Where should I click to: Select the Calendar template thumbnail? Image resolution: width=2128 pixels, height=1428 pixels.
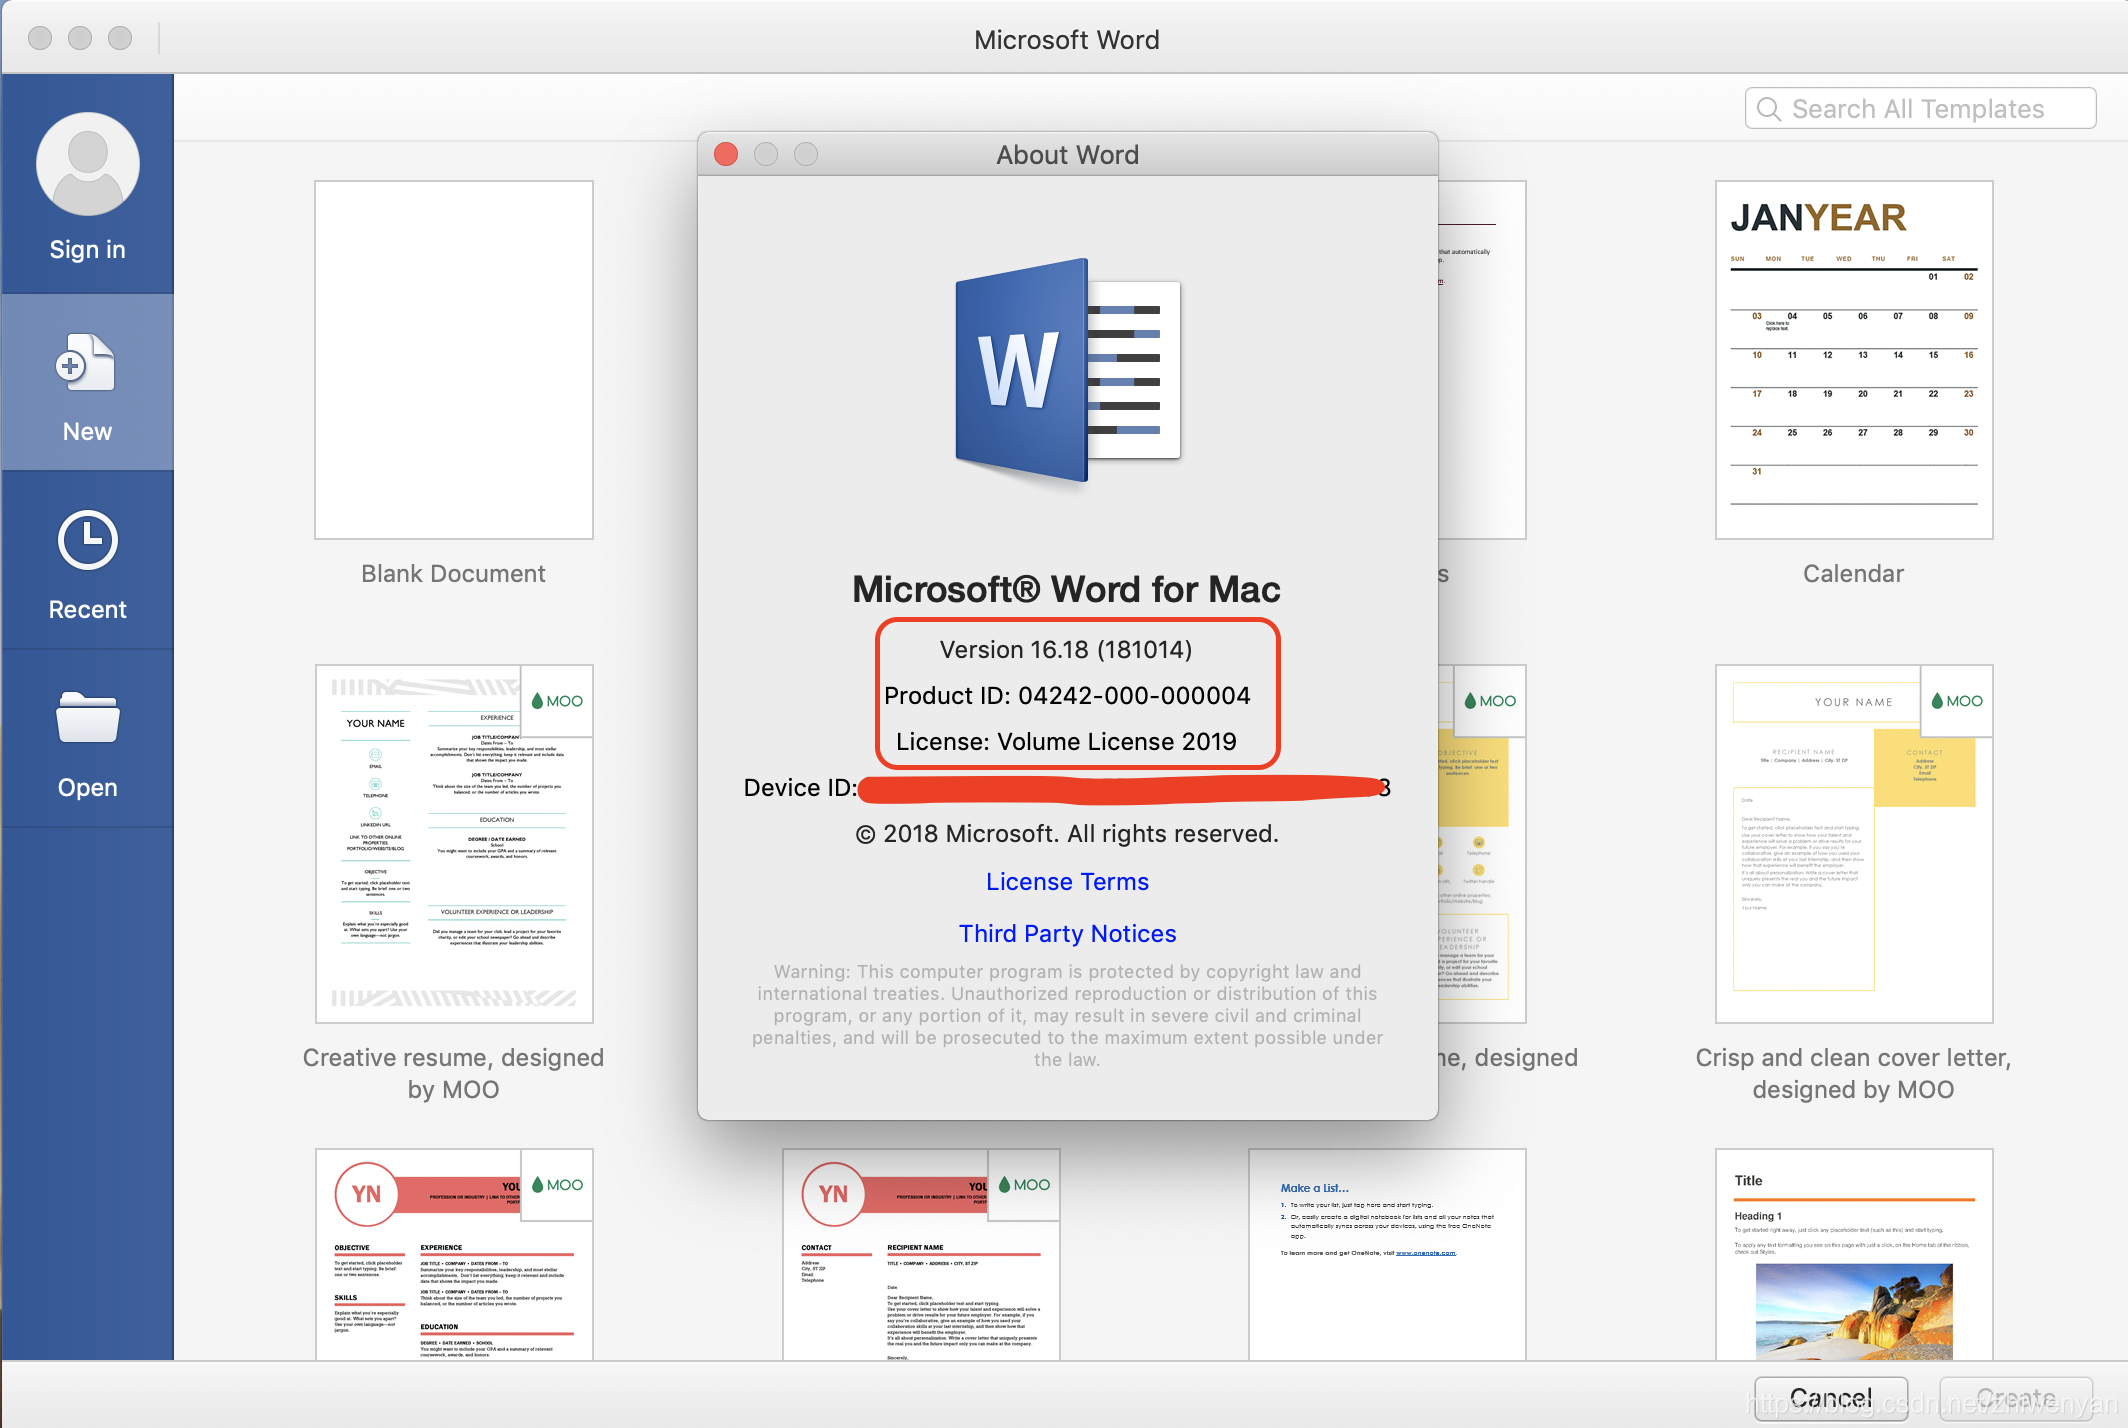point(1854,360)
